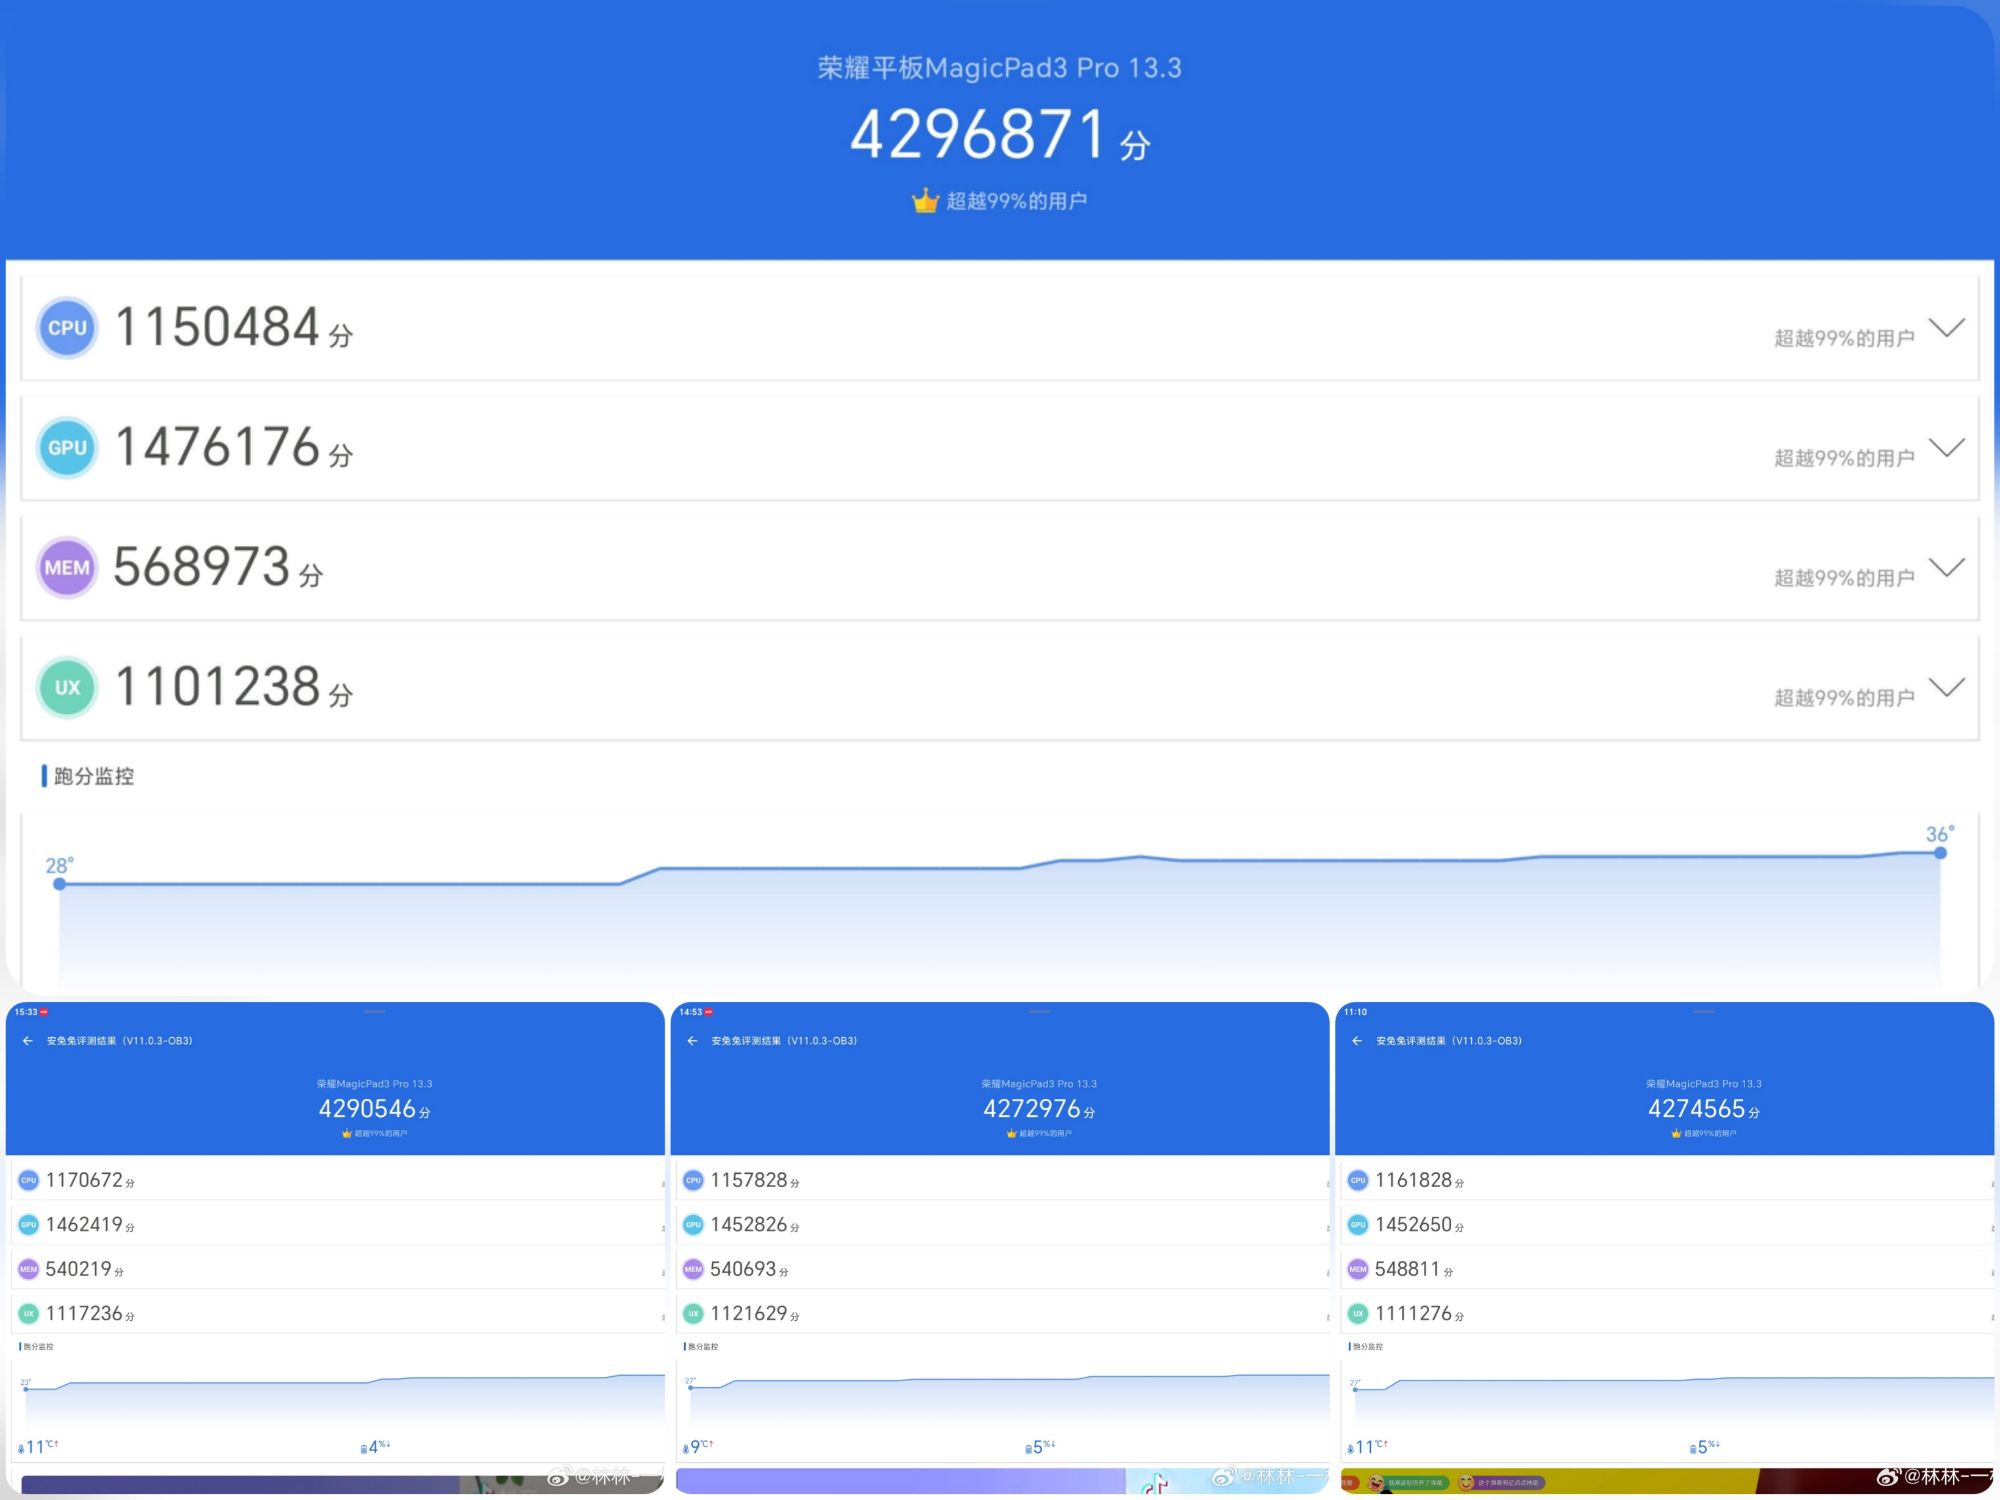2000x1500 pixels.
Task: Click the 28° start point on temperature graph
Action: 60,884
